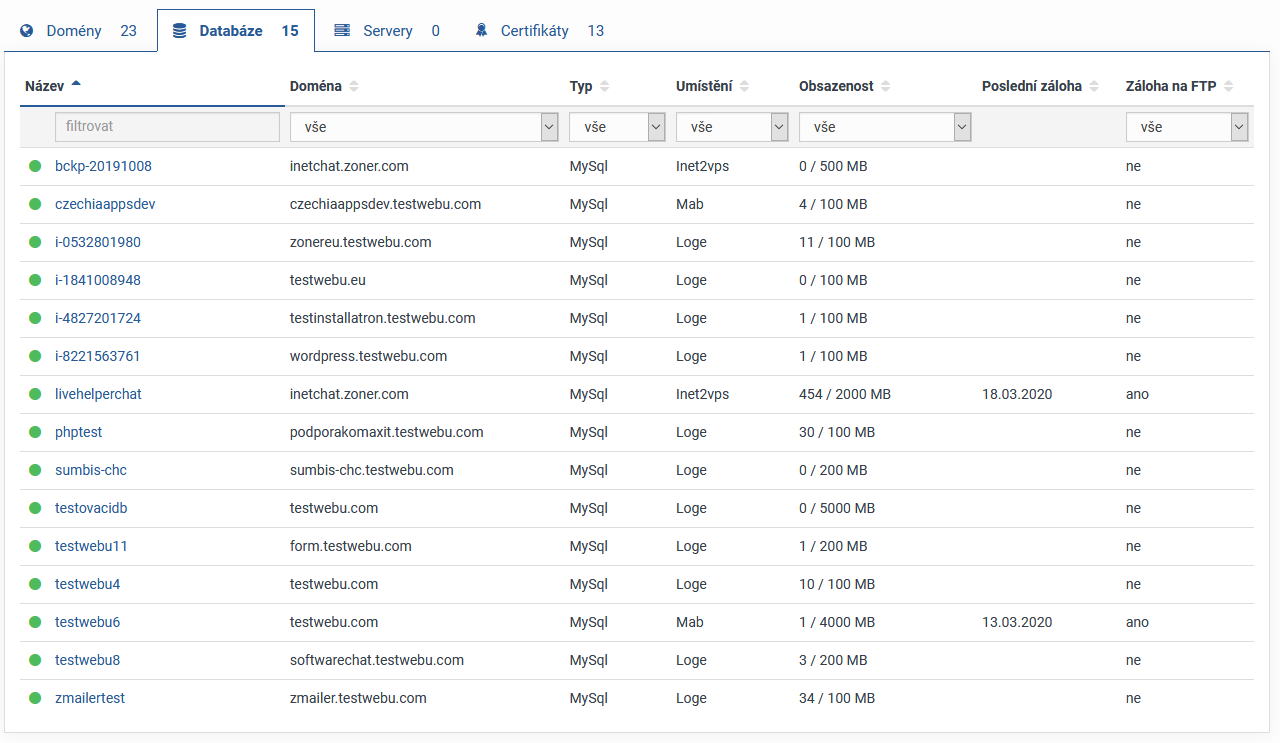
Task: Click the Název filter text field
Action: pyautogui.click(x=167, y=127)
